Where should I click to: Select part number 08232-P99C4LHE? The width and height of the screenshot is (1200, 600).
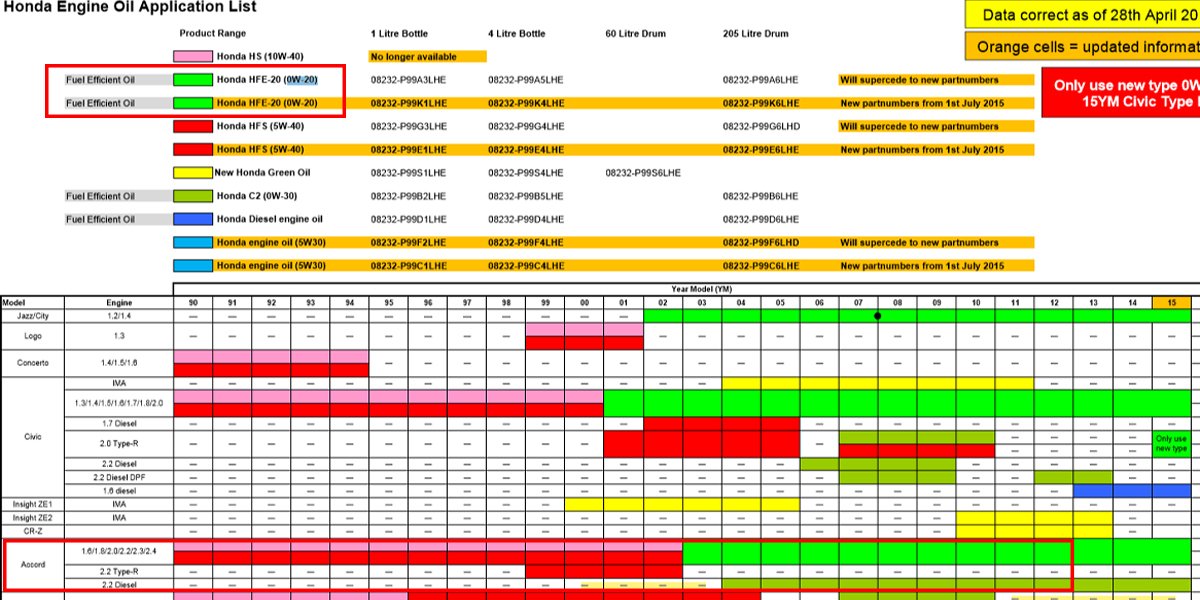click(526, 266)
